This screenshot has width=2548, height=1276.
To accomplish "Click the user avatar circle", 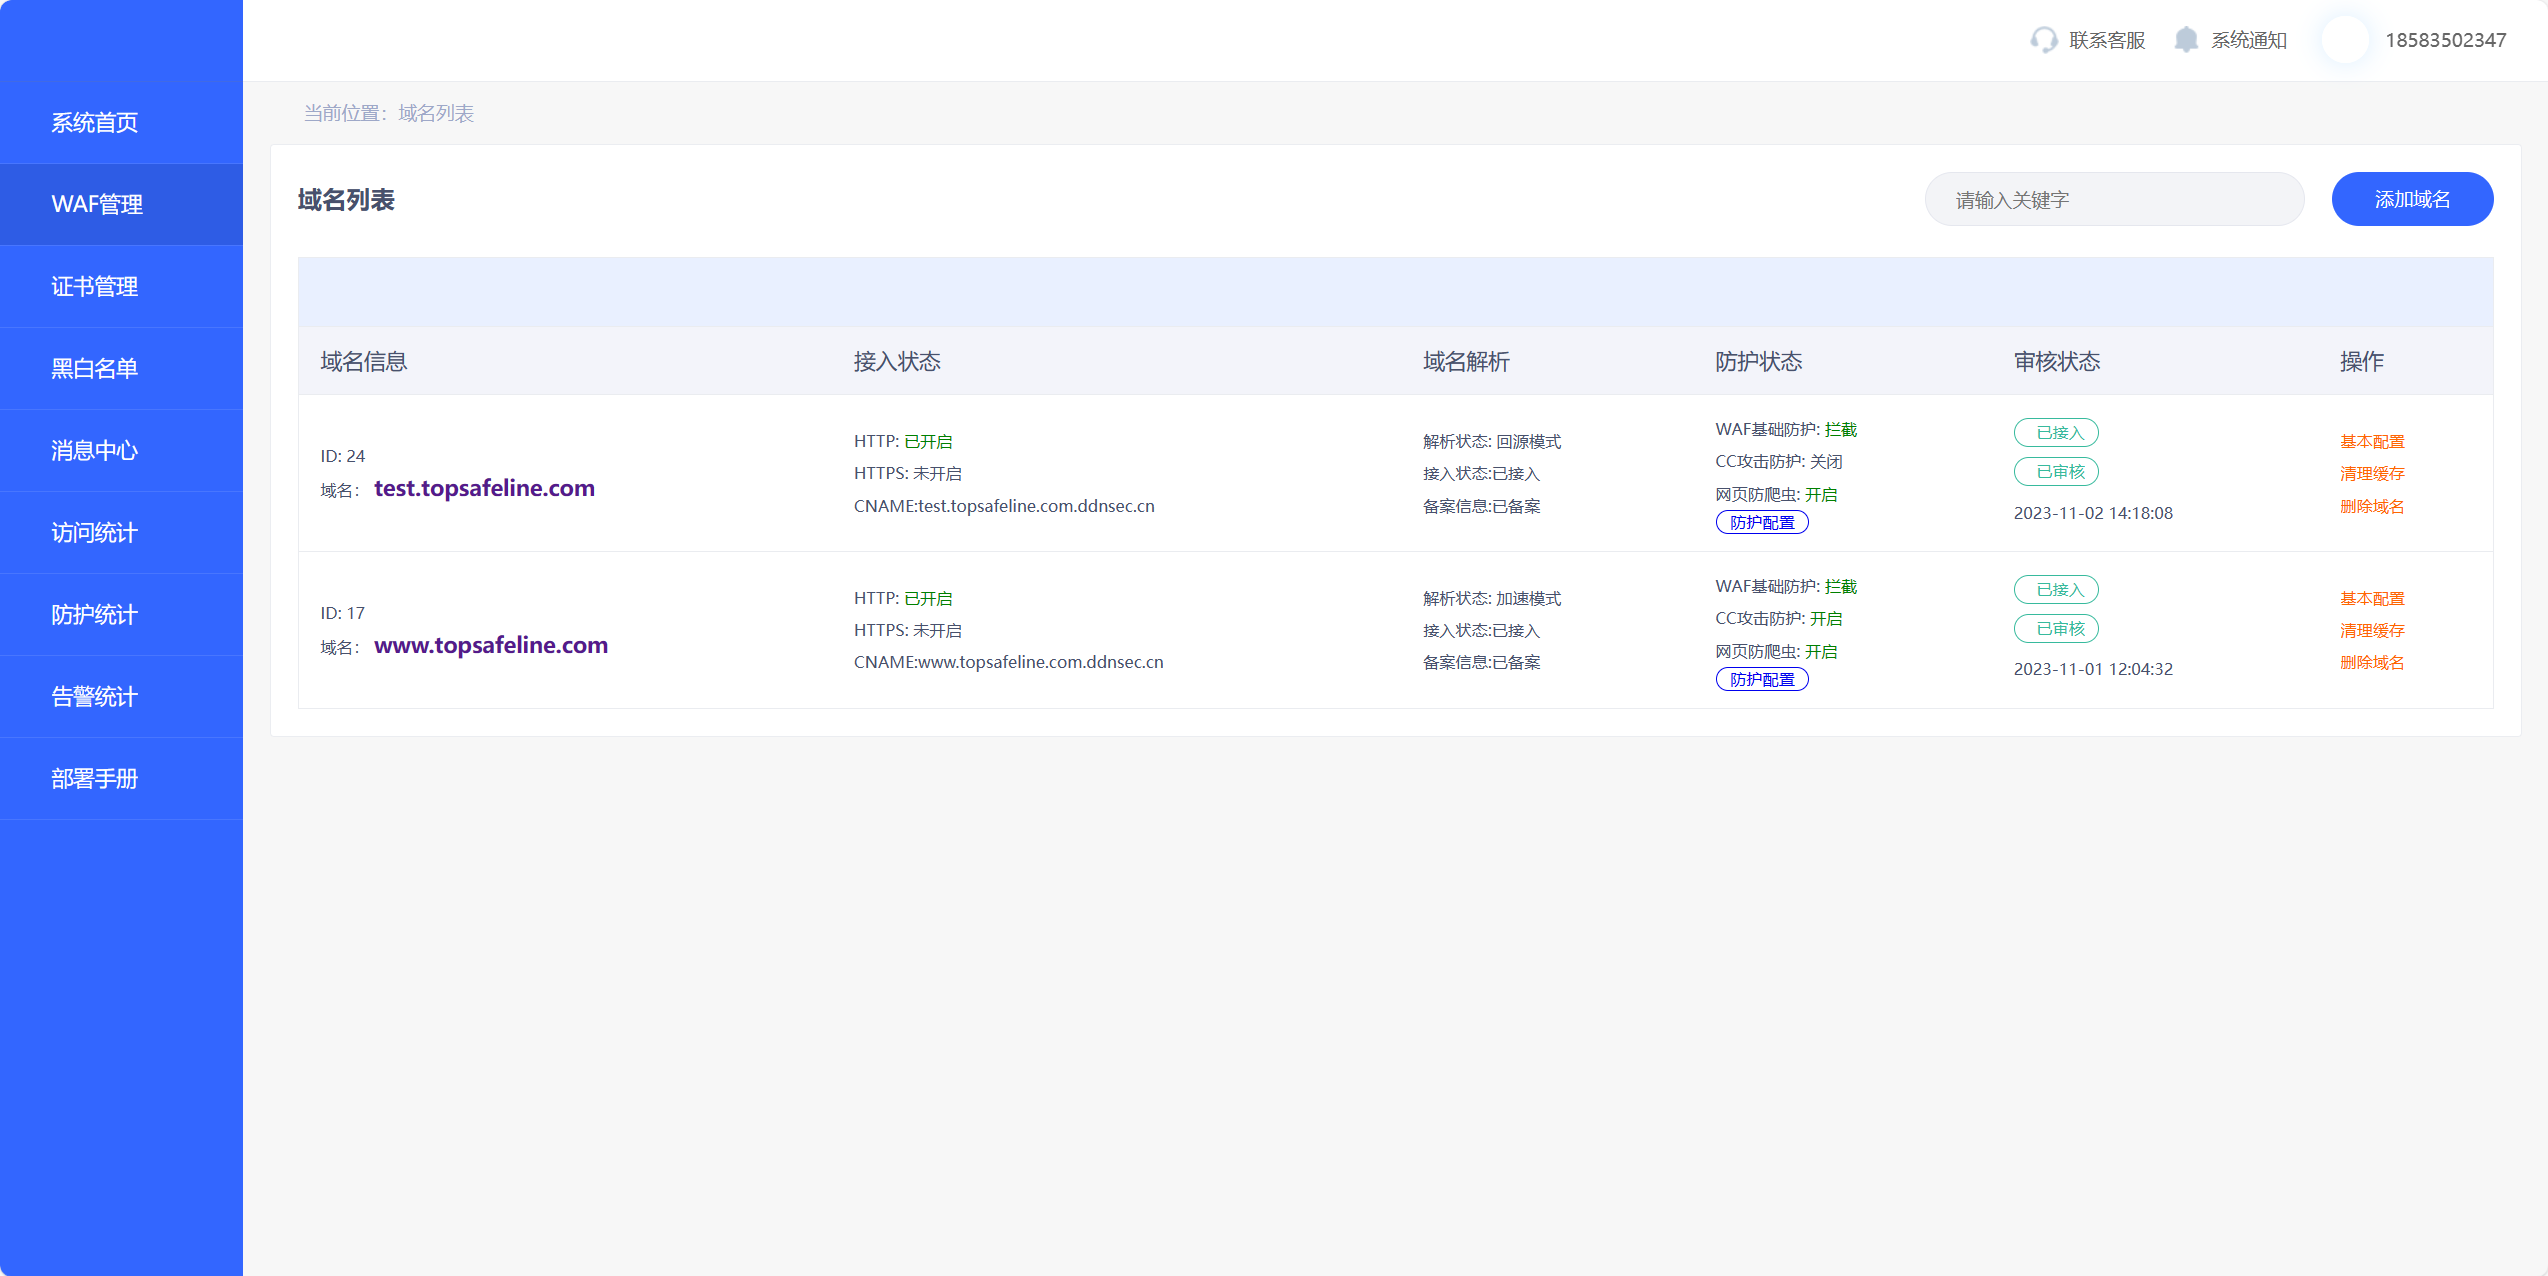I will (2344, 40).
